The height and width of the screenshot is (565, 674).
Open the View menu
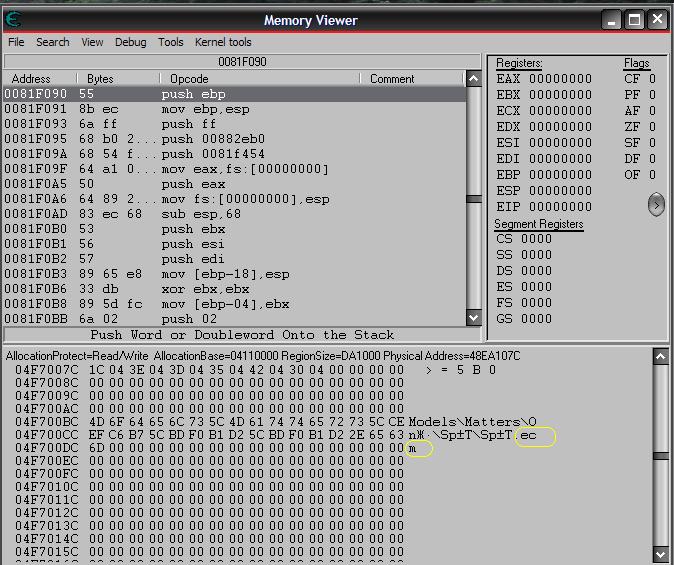point(92,42)
